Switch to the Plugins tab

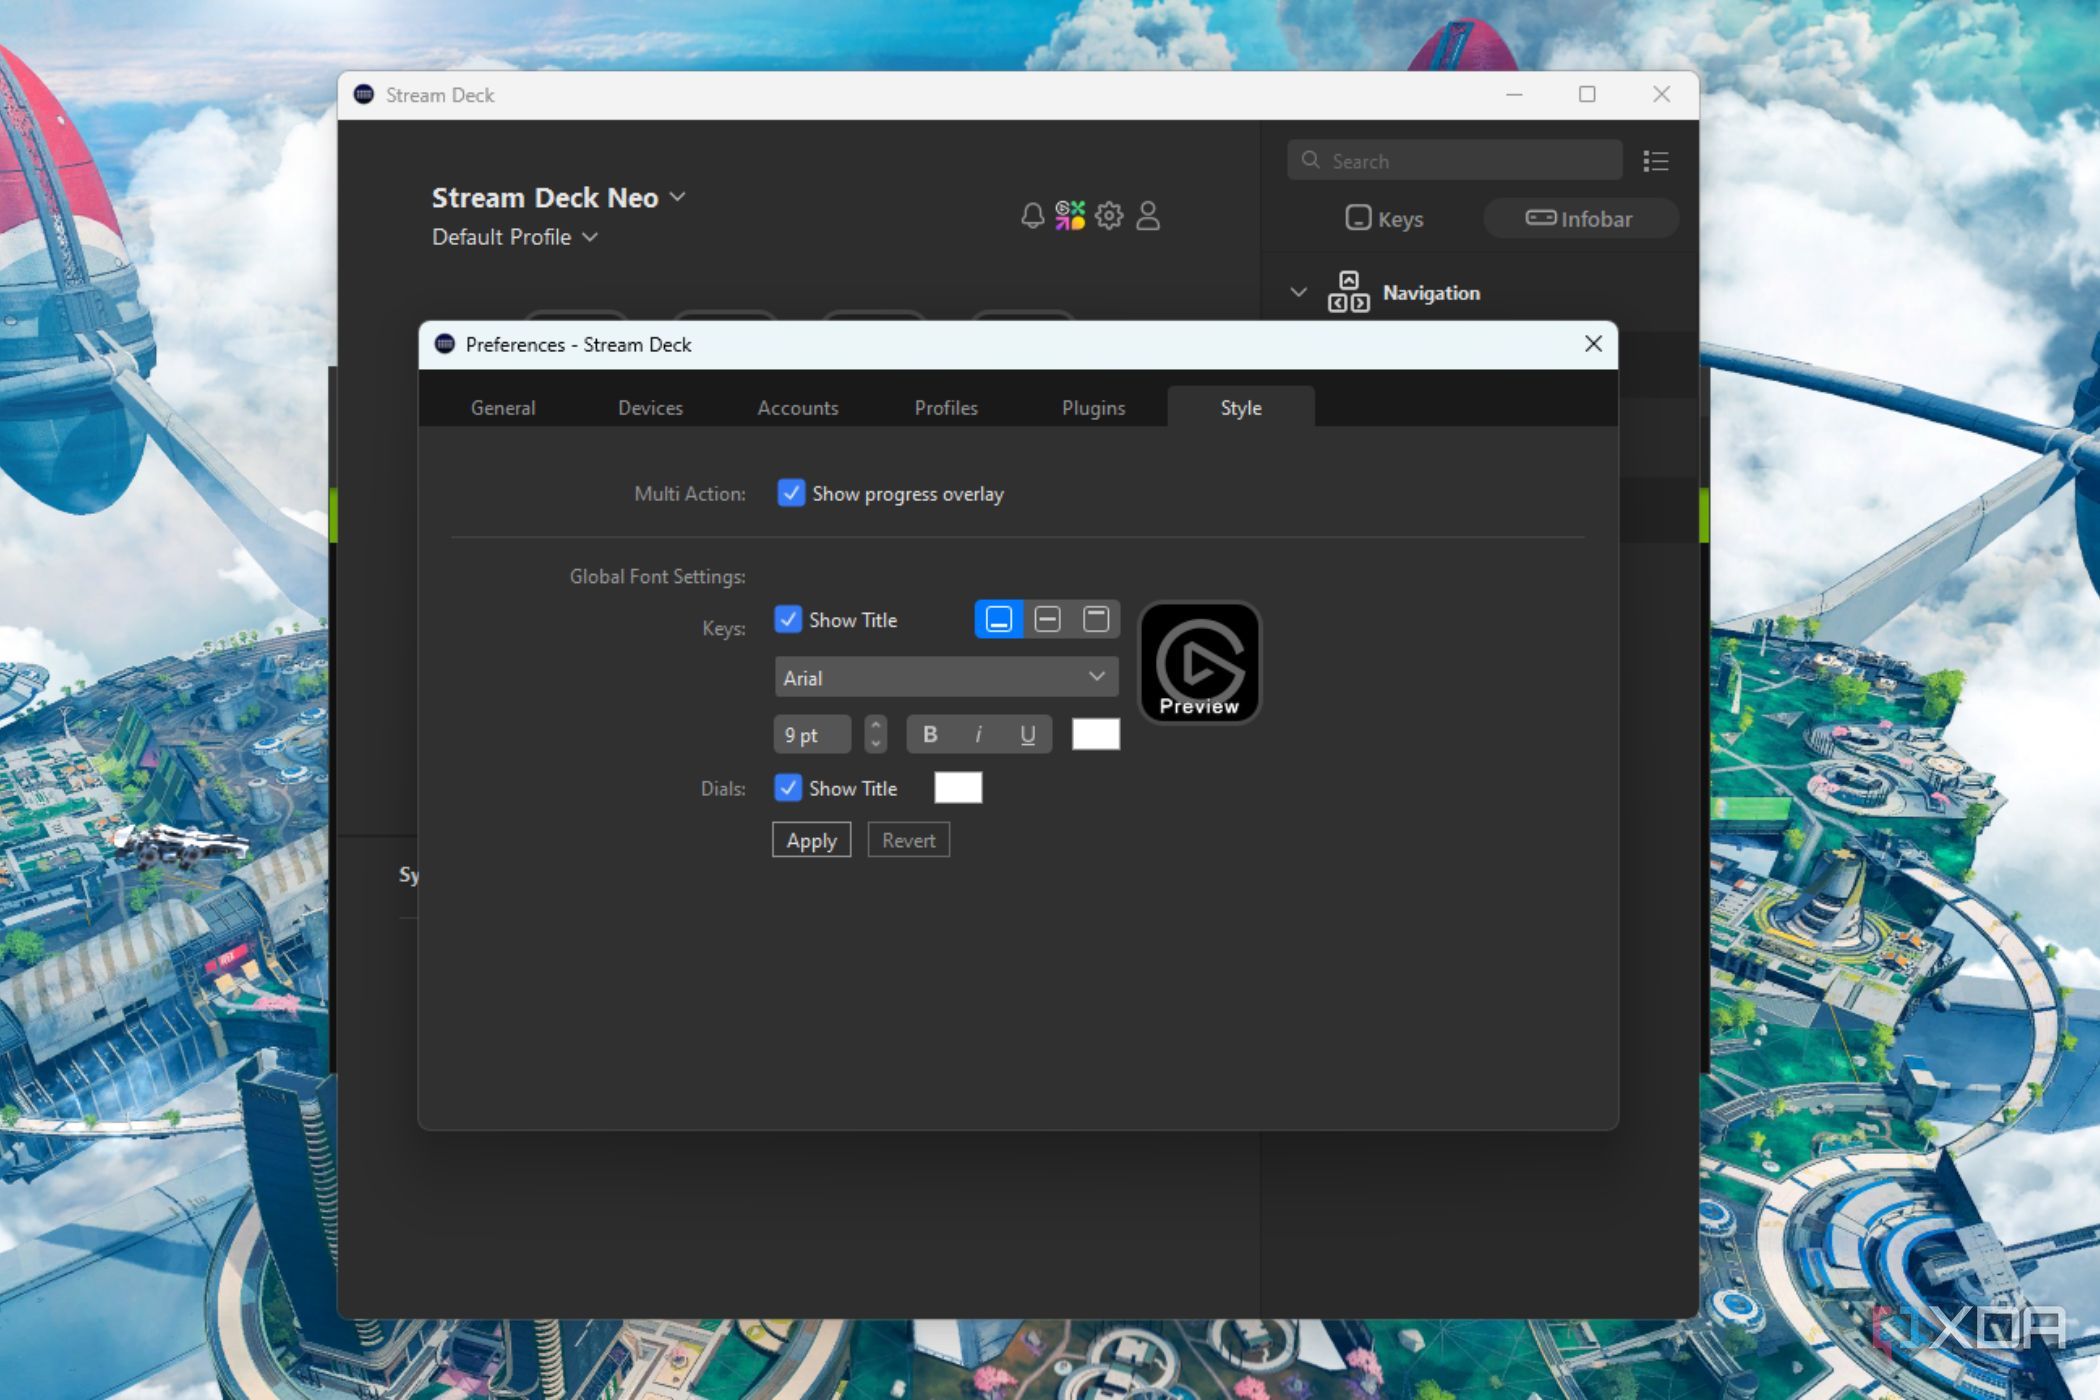click(1093, 408)
